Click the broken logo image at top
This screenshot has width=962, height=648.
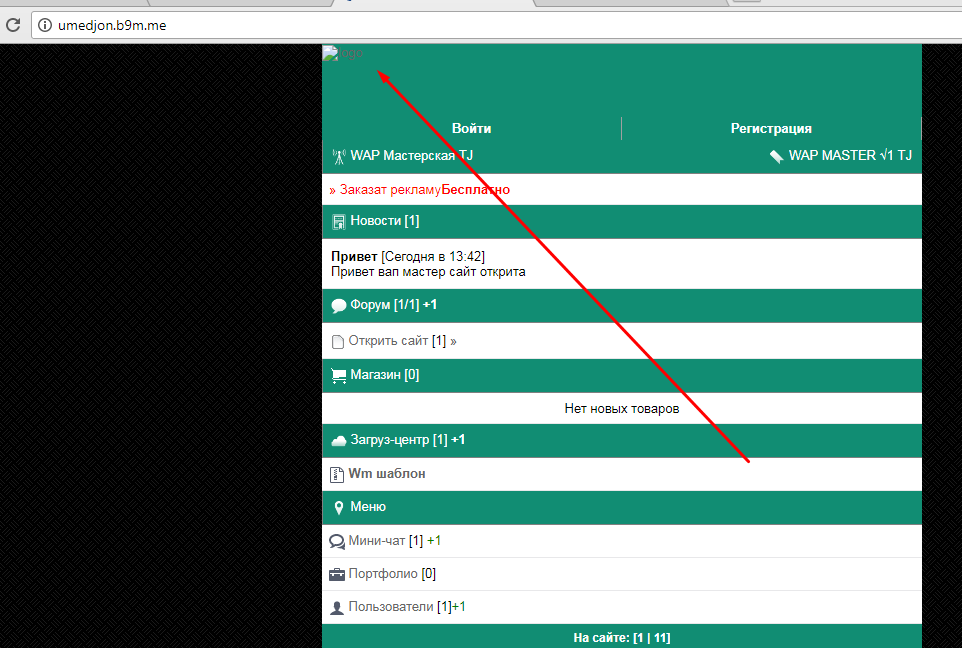pyautogui.click(x=342, y=54)
